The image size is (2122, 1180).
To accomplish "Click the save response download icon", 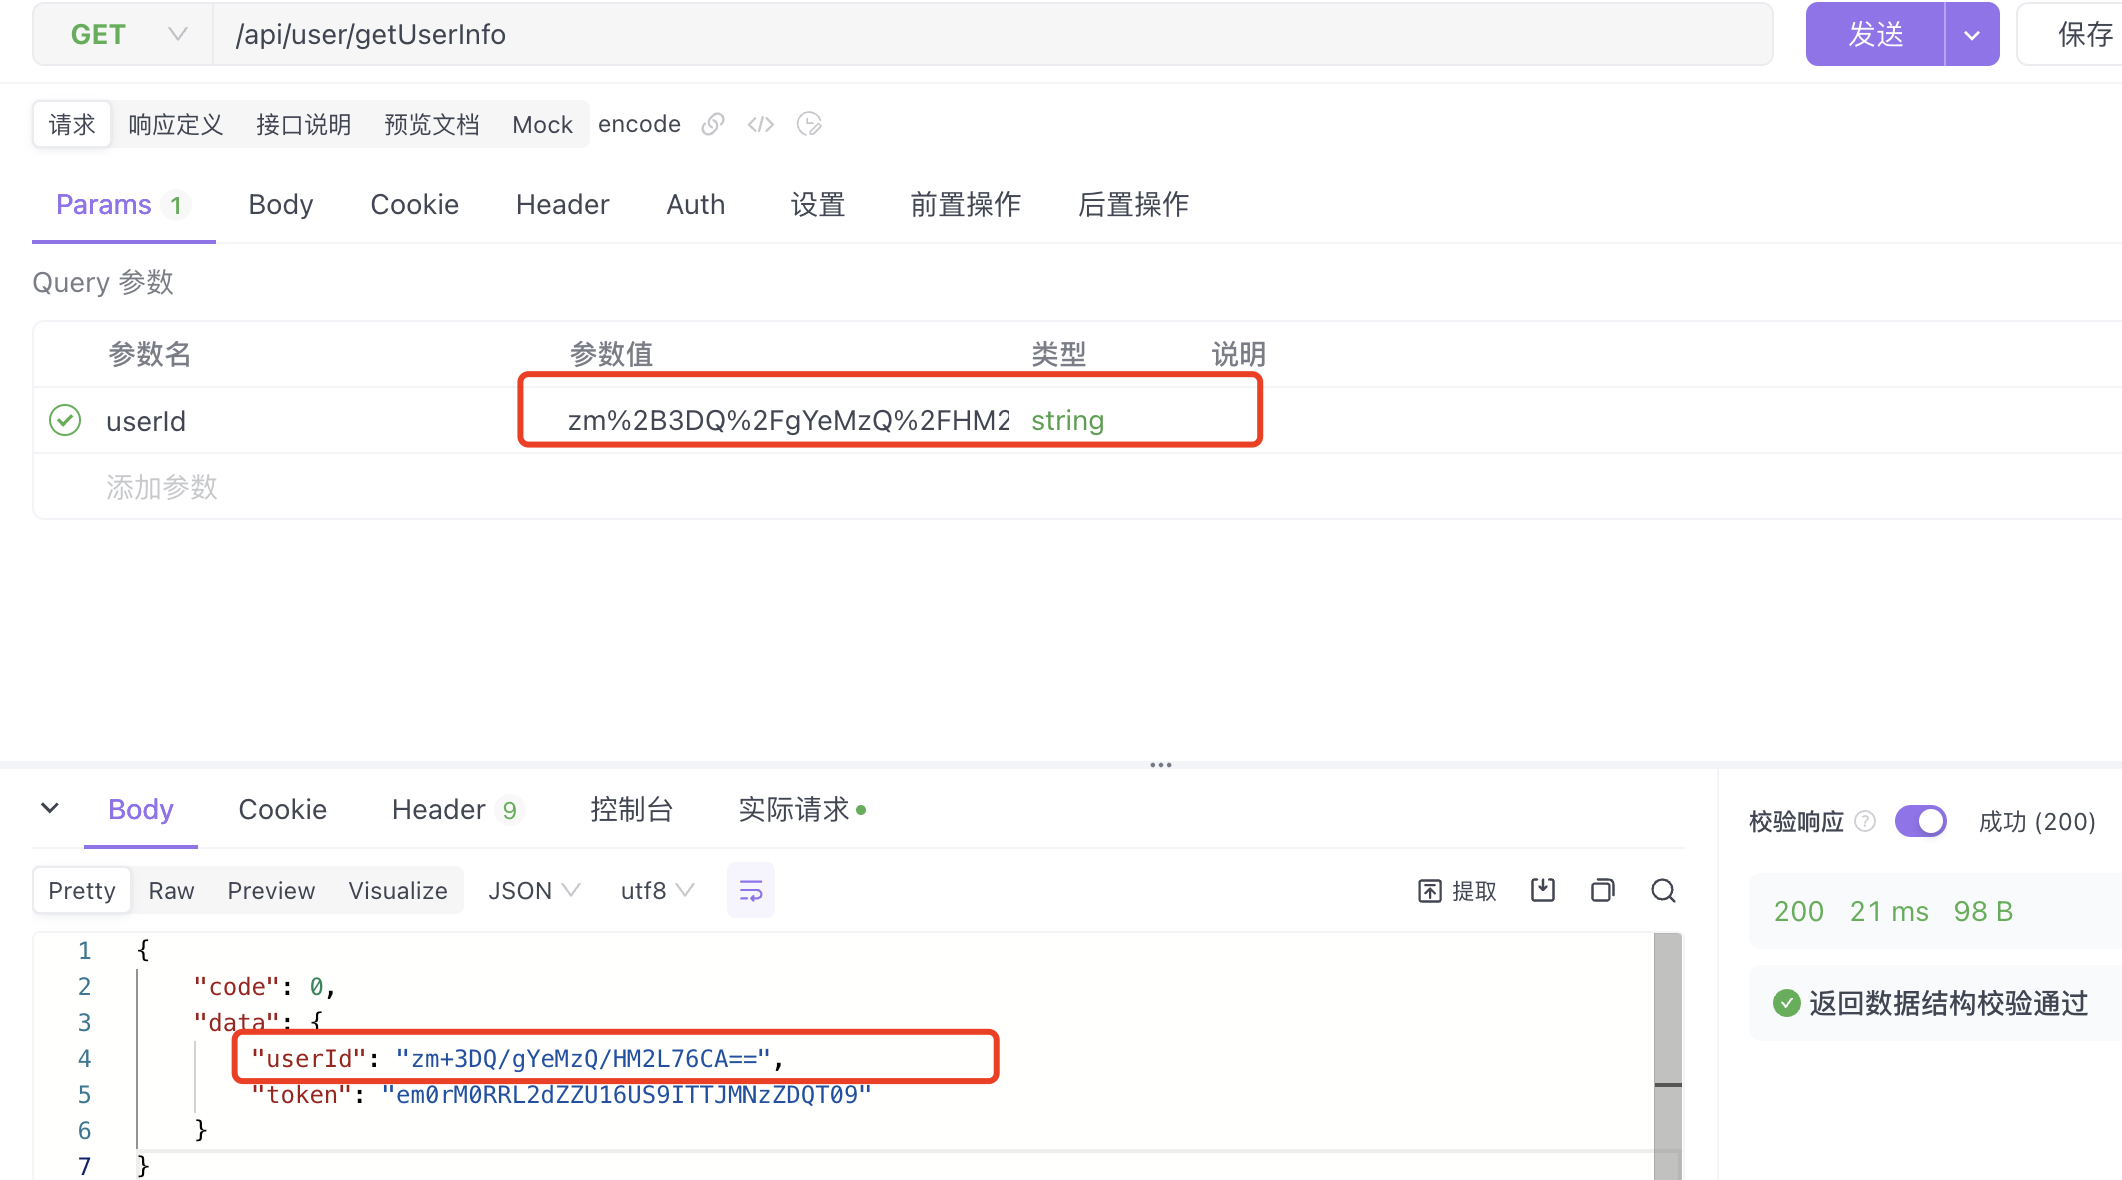I will click(1542, 890).
